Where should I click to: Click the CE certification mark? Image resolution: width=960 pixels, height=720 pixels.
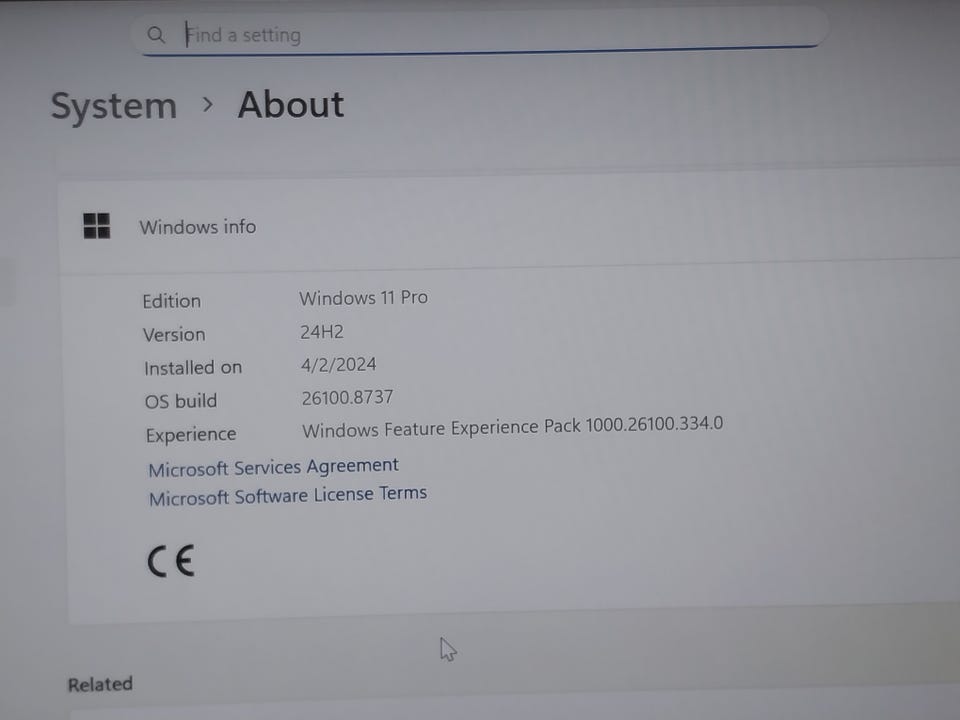(x=171, y=561)
